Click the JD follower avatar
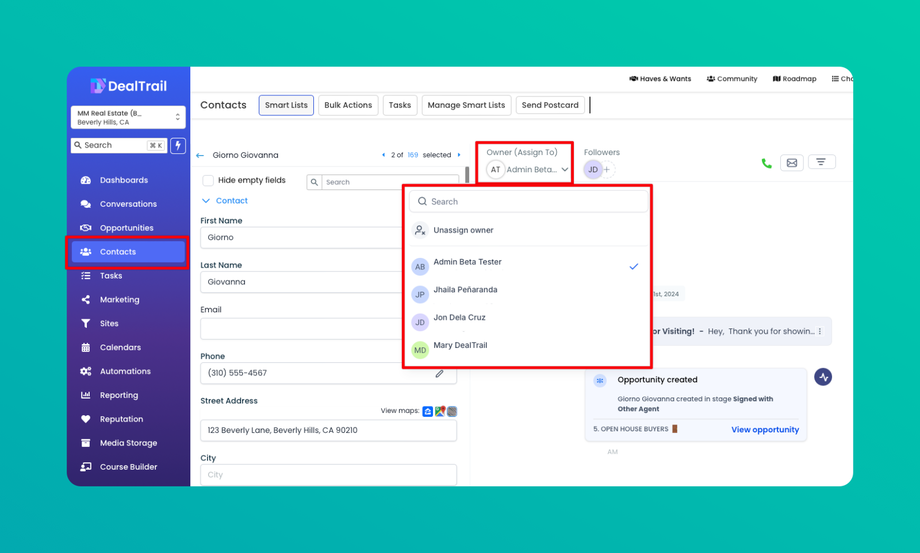The width and height of the screenshot is (920, 553). pyautogui.click(x=593, y=169)
